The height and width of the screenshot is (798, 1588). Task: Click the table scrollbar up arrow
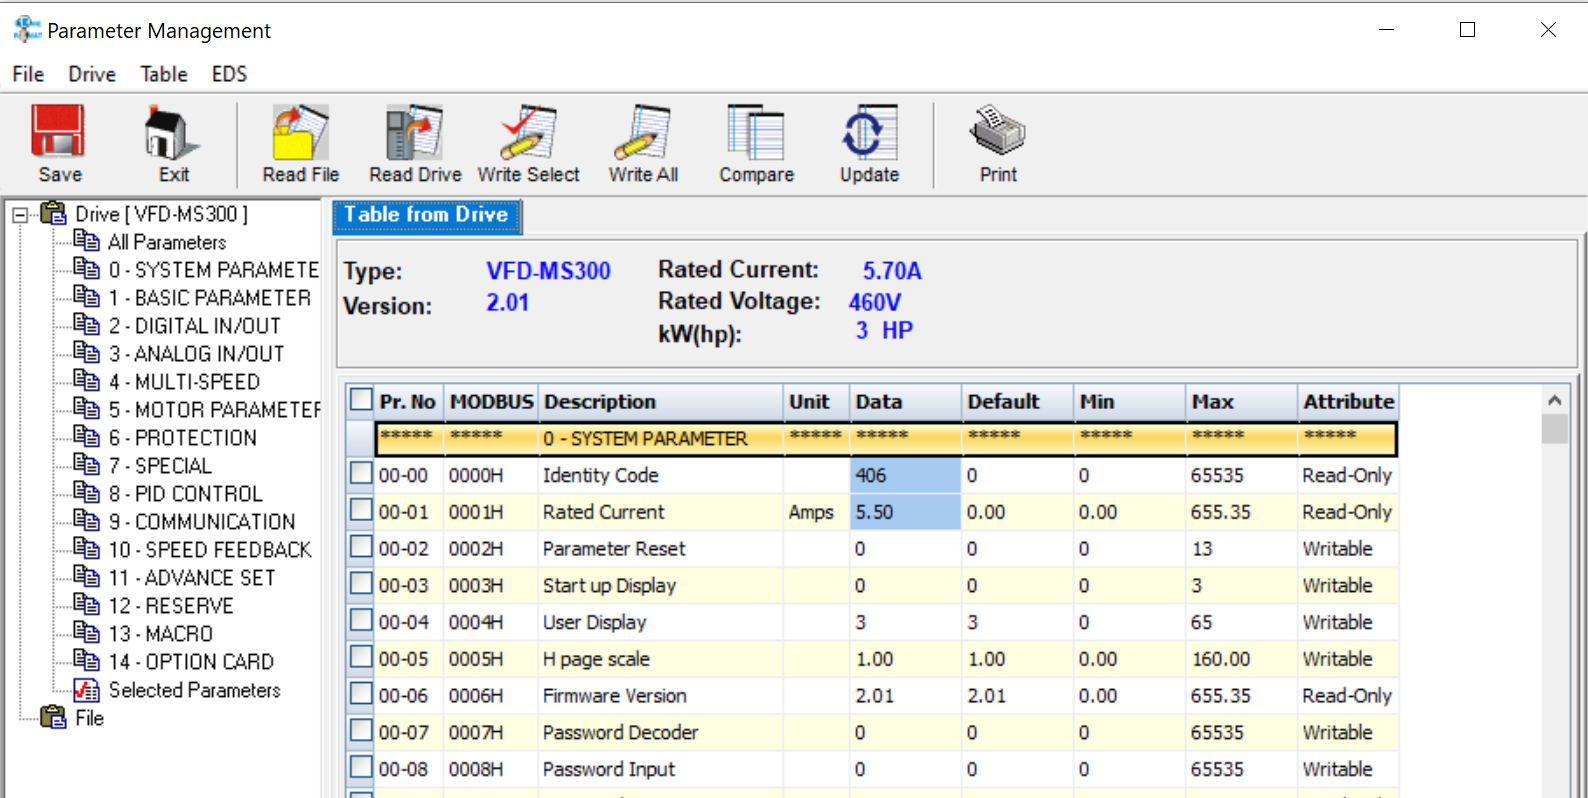[x=1554, y=400]
